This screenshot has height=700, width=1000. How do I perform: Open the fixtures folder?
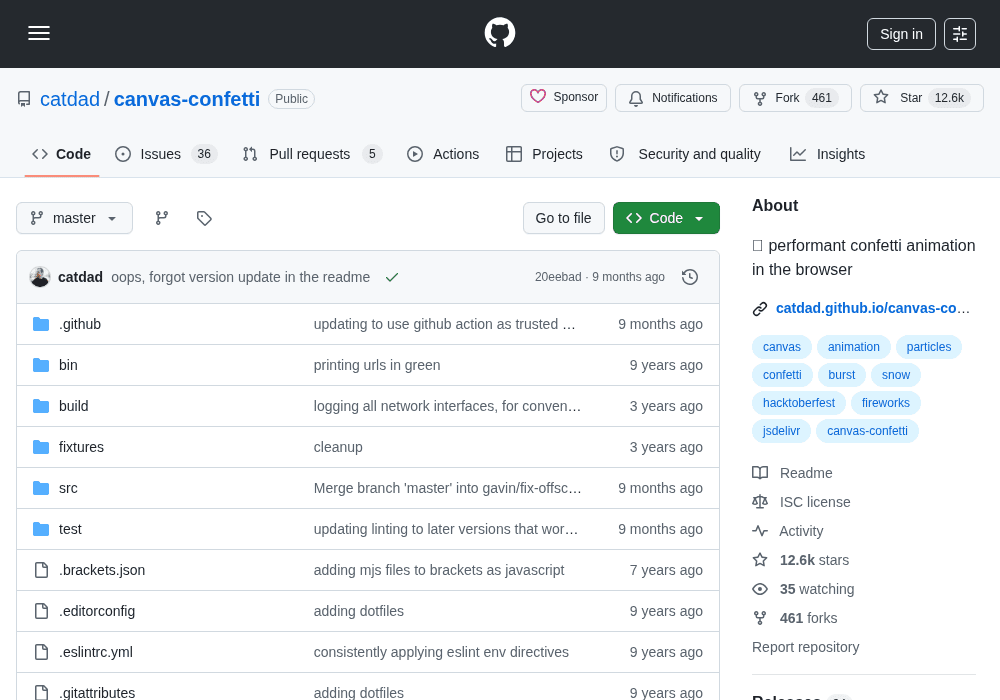coord(81,447)
